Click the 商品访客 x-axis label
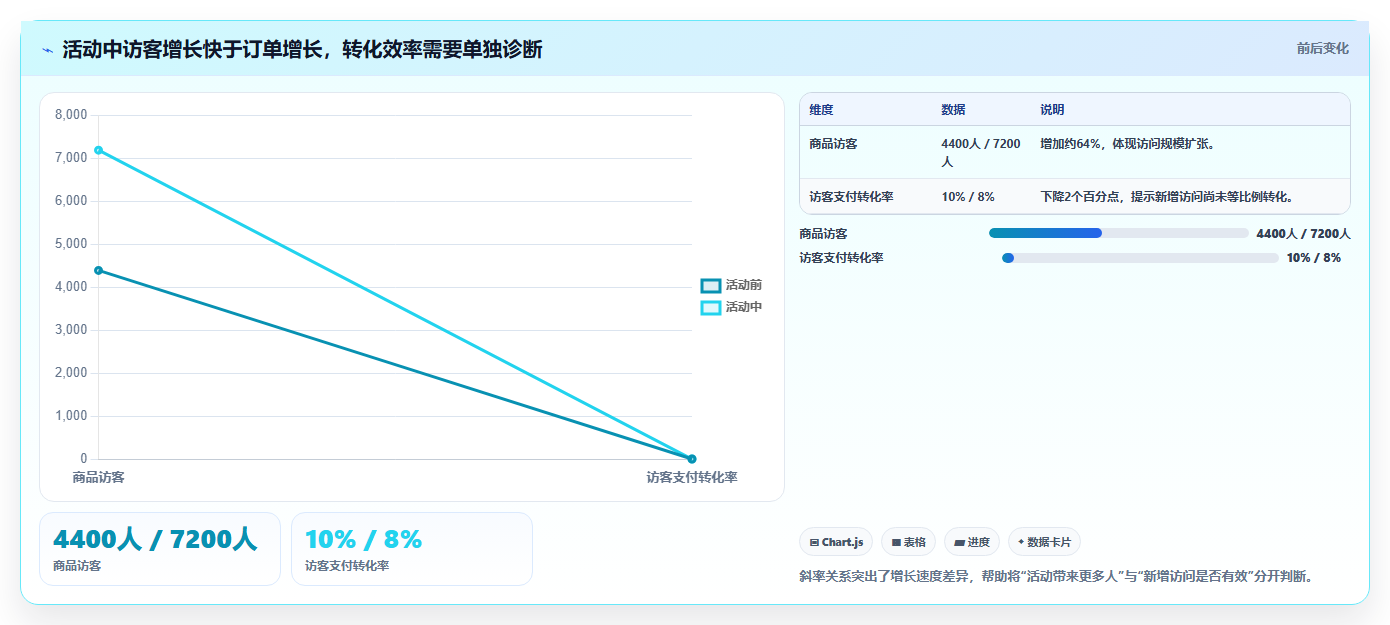Image resolution: width=1390 pixels, height=625 pixels. click(98, 478)
